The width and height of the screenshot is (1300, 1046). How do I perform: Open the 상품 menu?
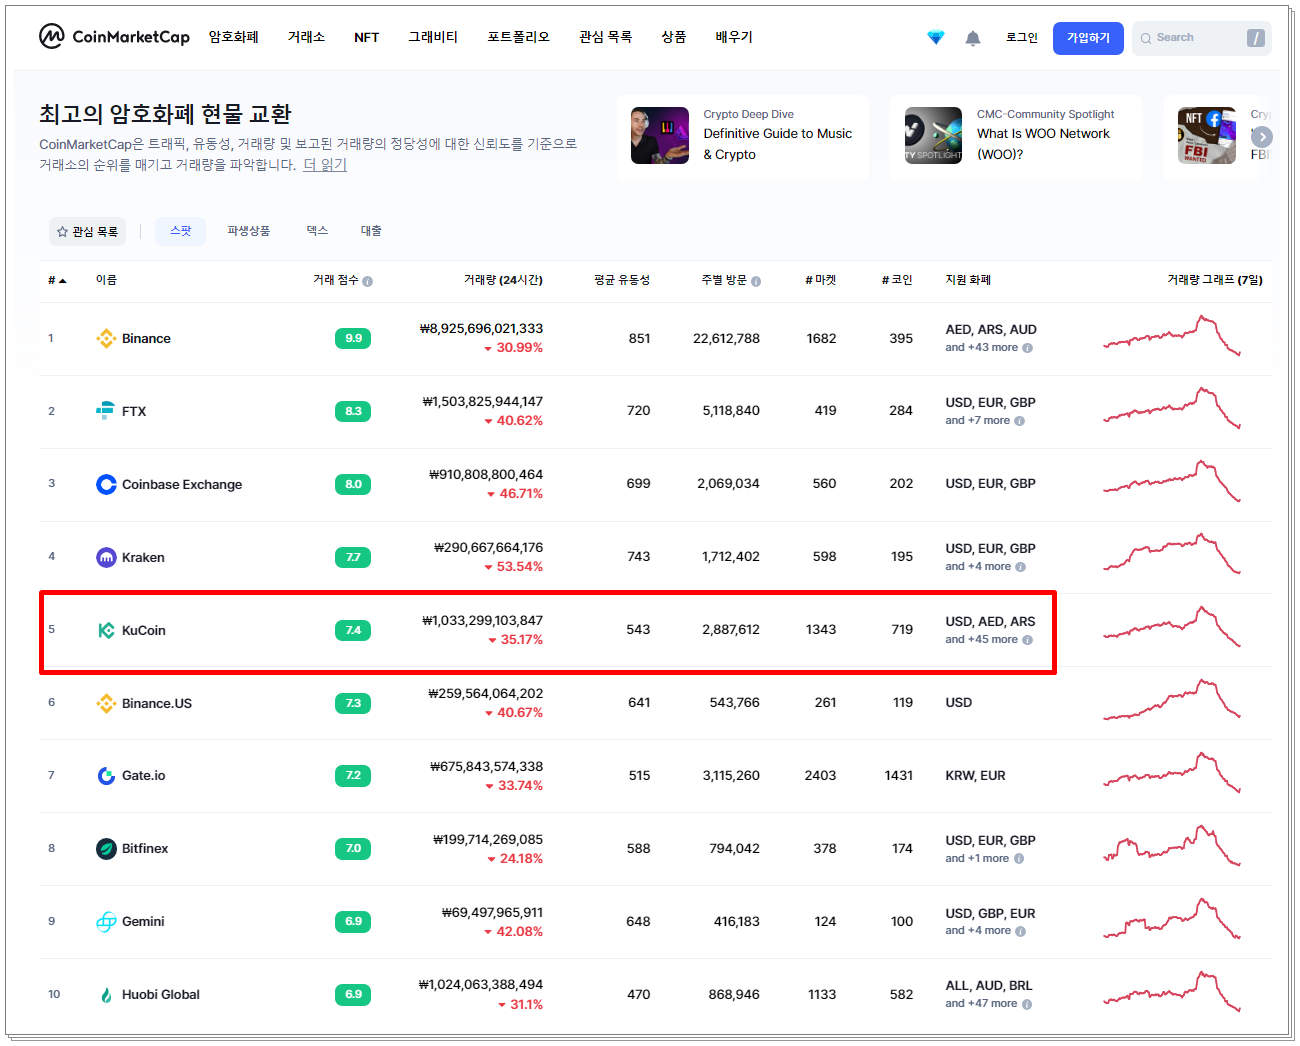(x=674, y=37)
